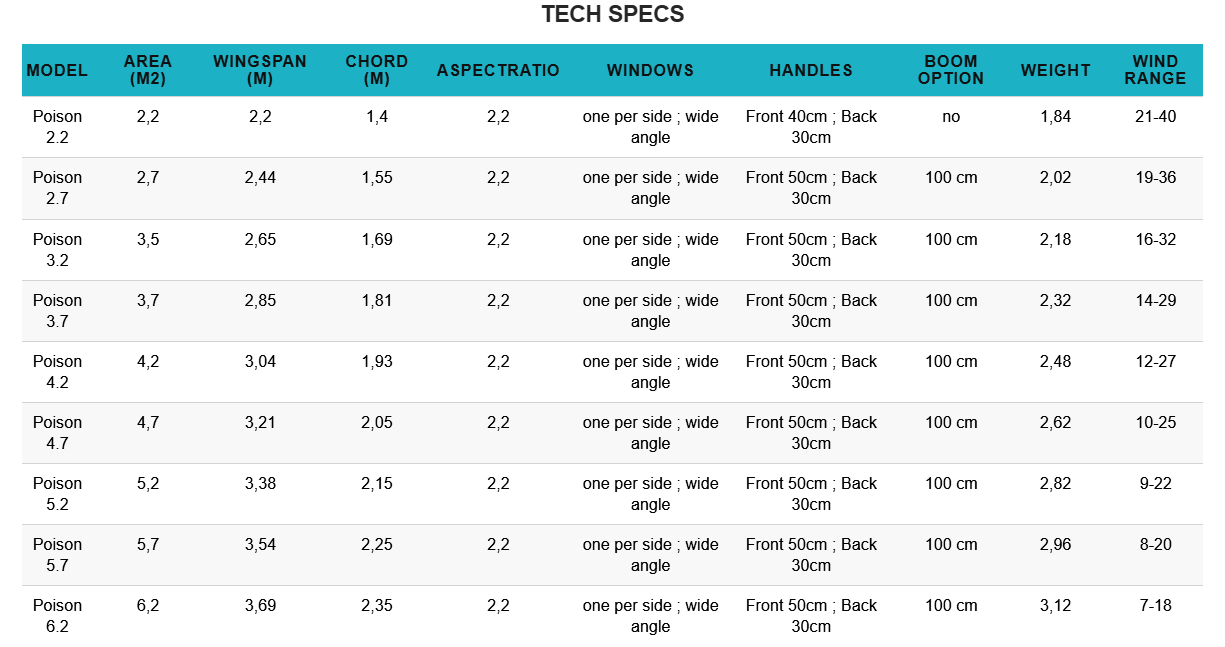Click the MODEL column header

tap(57, 70)
